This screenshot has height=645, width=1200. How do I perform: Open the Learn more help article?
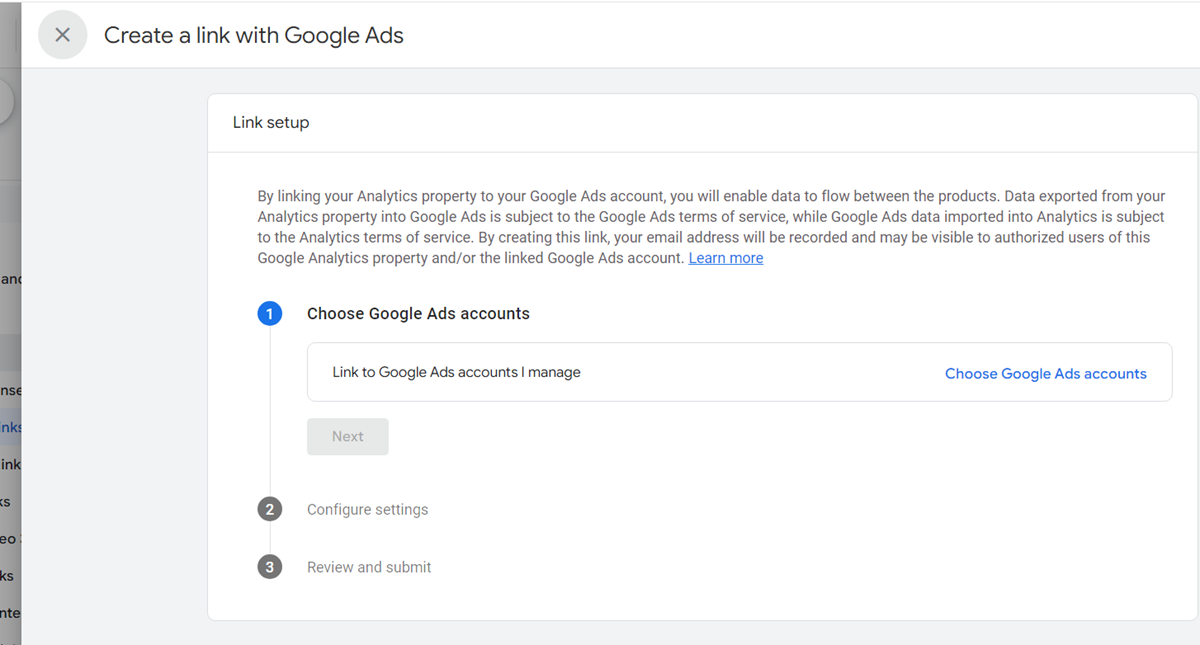[x=726, y=257]
